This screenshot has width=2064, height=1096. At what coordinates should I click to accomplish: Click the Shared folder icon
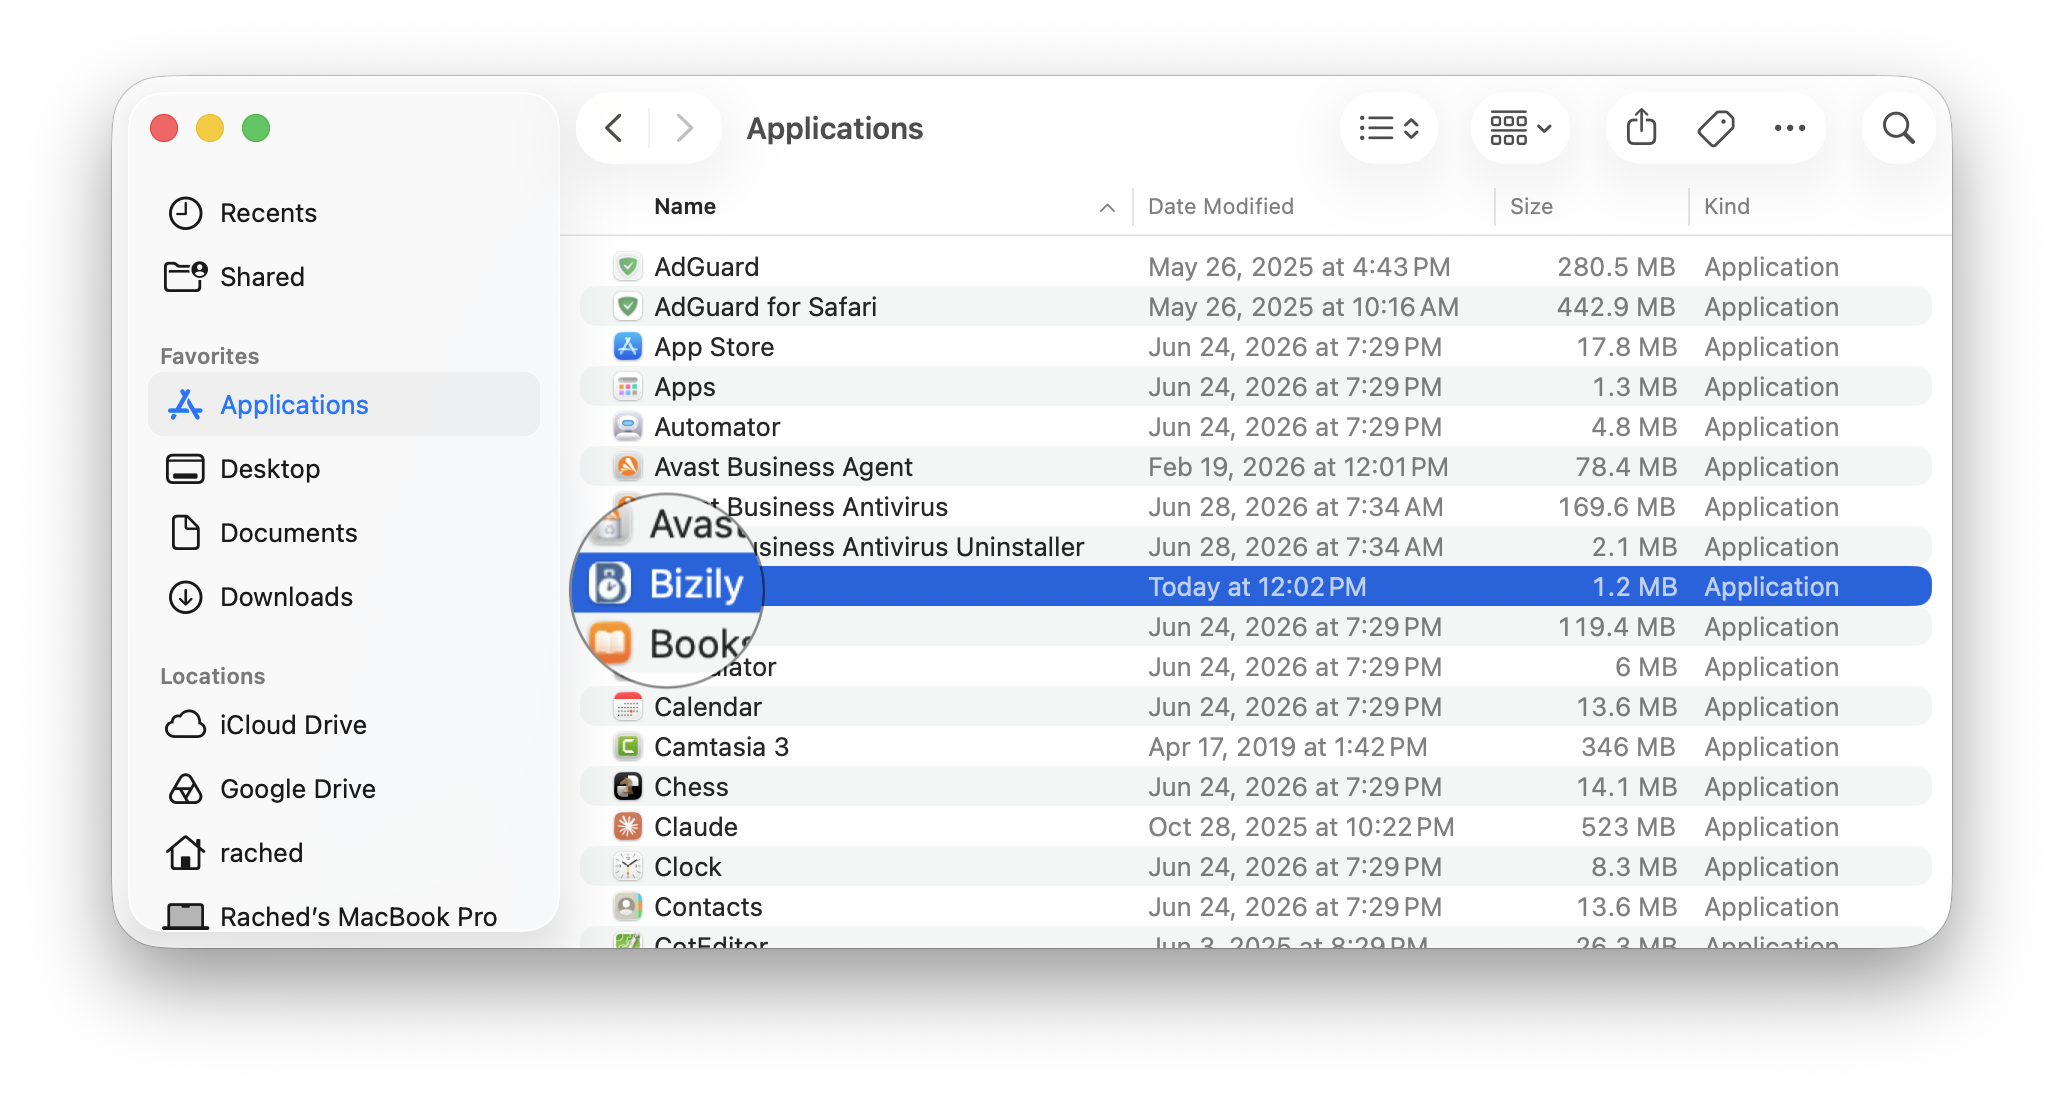[x=185, y=276]
